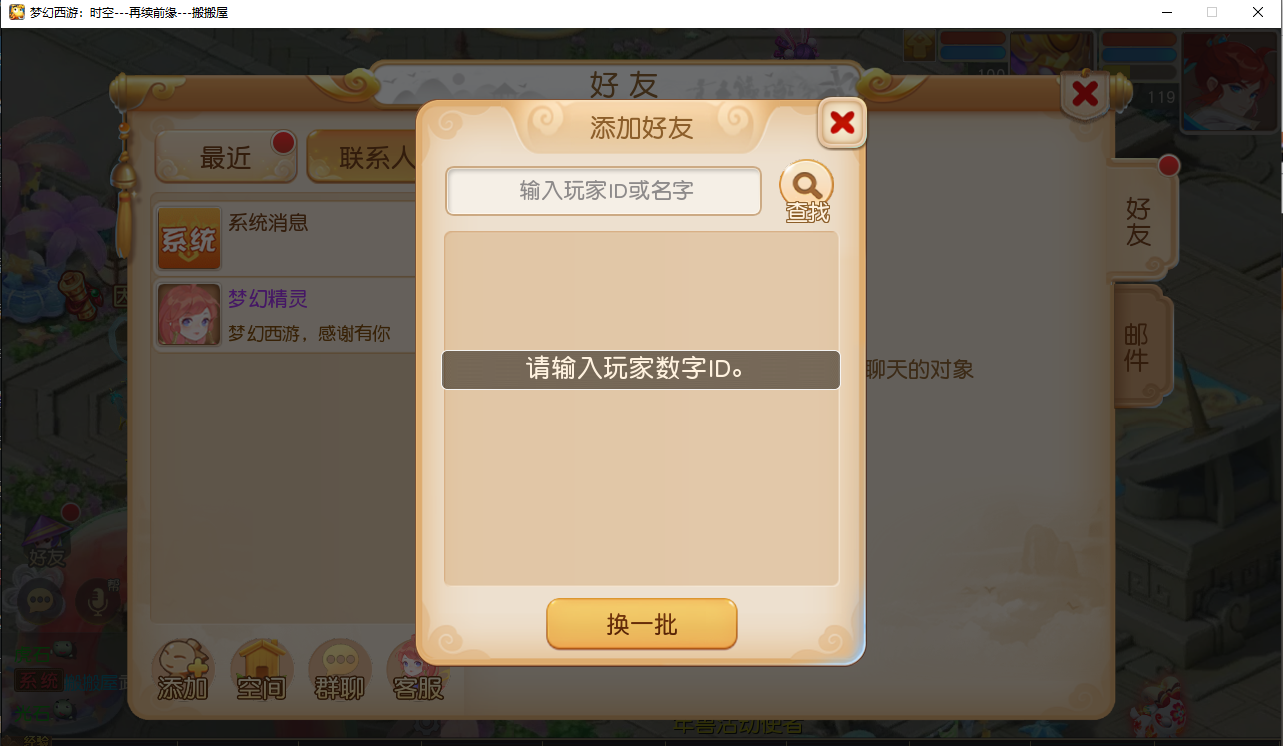1283x746 pixels.
Task: Open the 梦幻精灵 avatar thumbnail
Action: (x=189, y=314)
